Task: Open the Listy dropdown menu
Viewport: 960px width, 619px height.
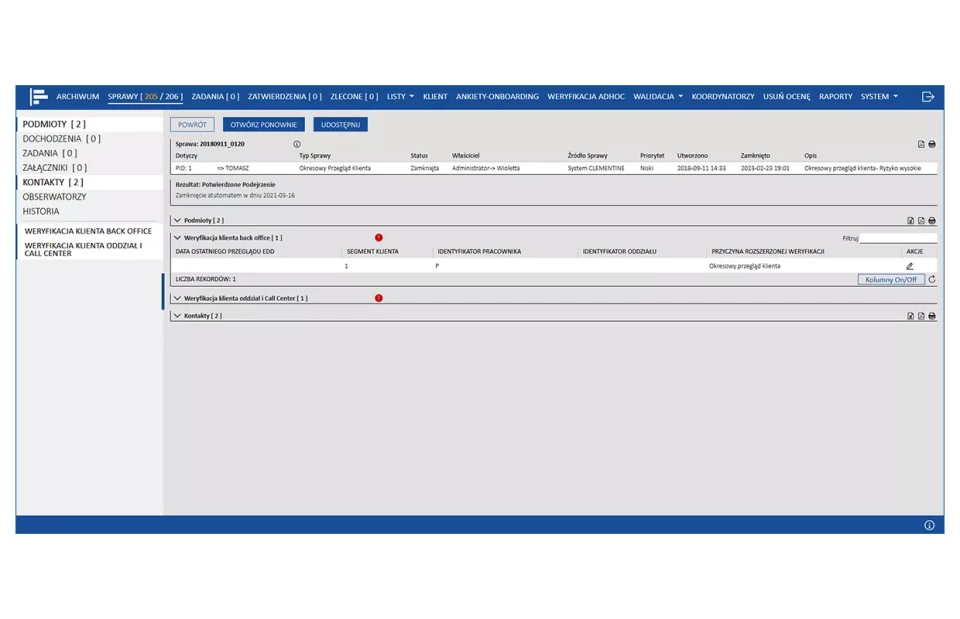Action: click(x=400, y=97)
